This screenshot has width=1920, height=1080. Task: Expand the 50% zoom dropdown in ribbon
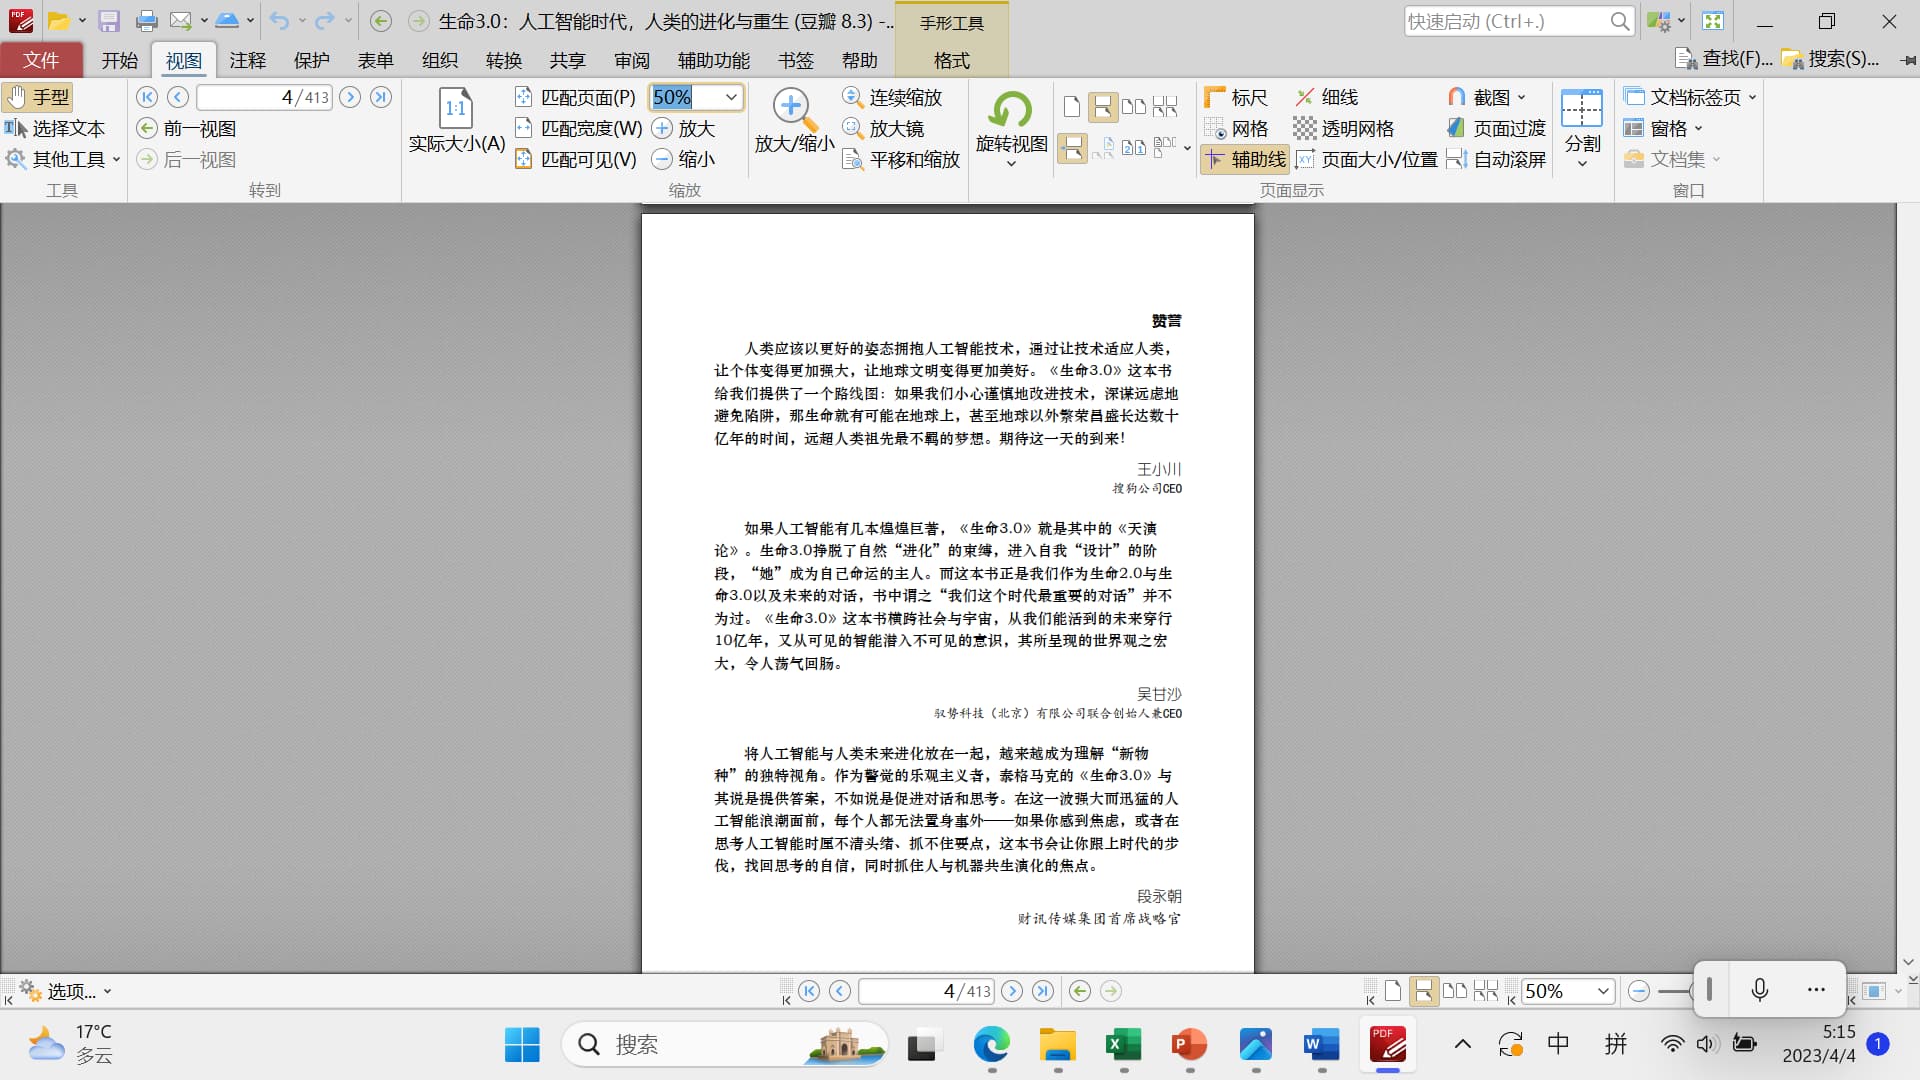click(x=731, y=97)
